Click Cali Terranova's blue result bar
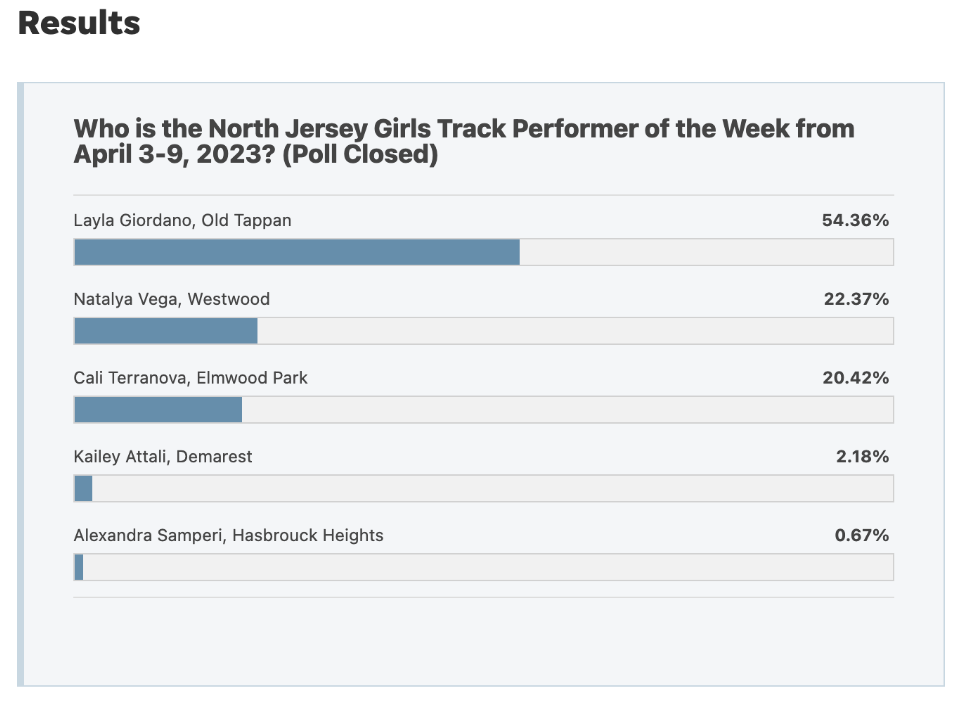 (158, 410)
